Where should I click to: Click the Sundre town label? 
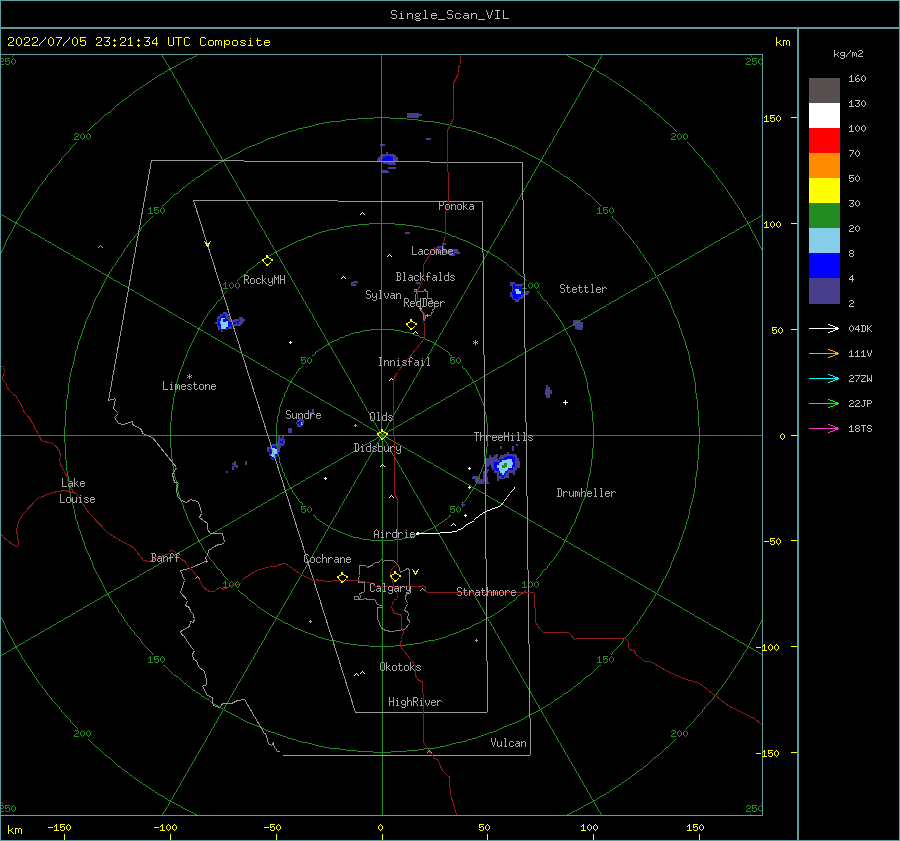coord(303,414)
